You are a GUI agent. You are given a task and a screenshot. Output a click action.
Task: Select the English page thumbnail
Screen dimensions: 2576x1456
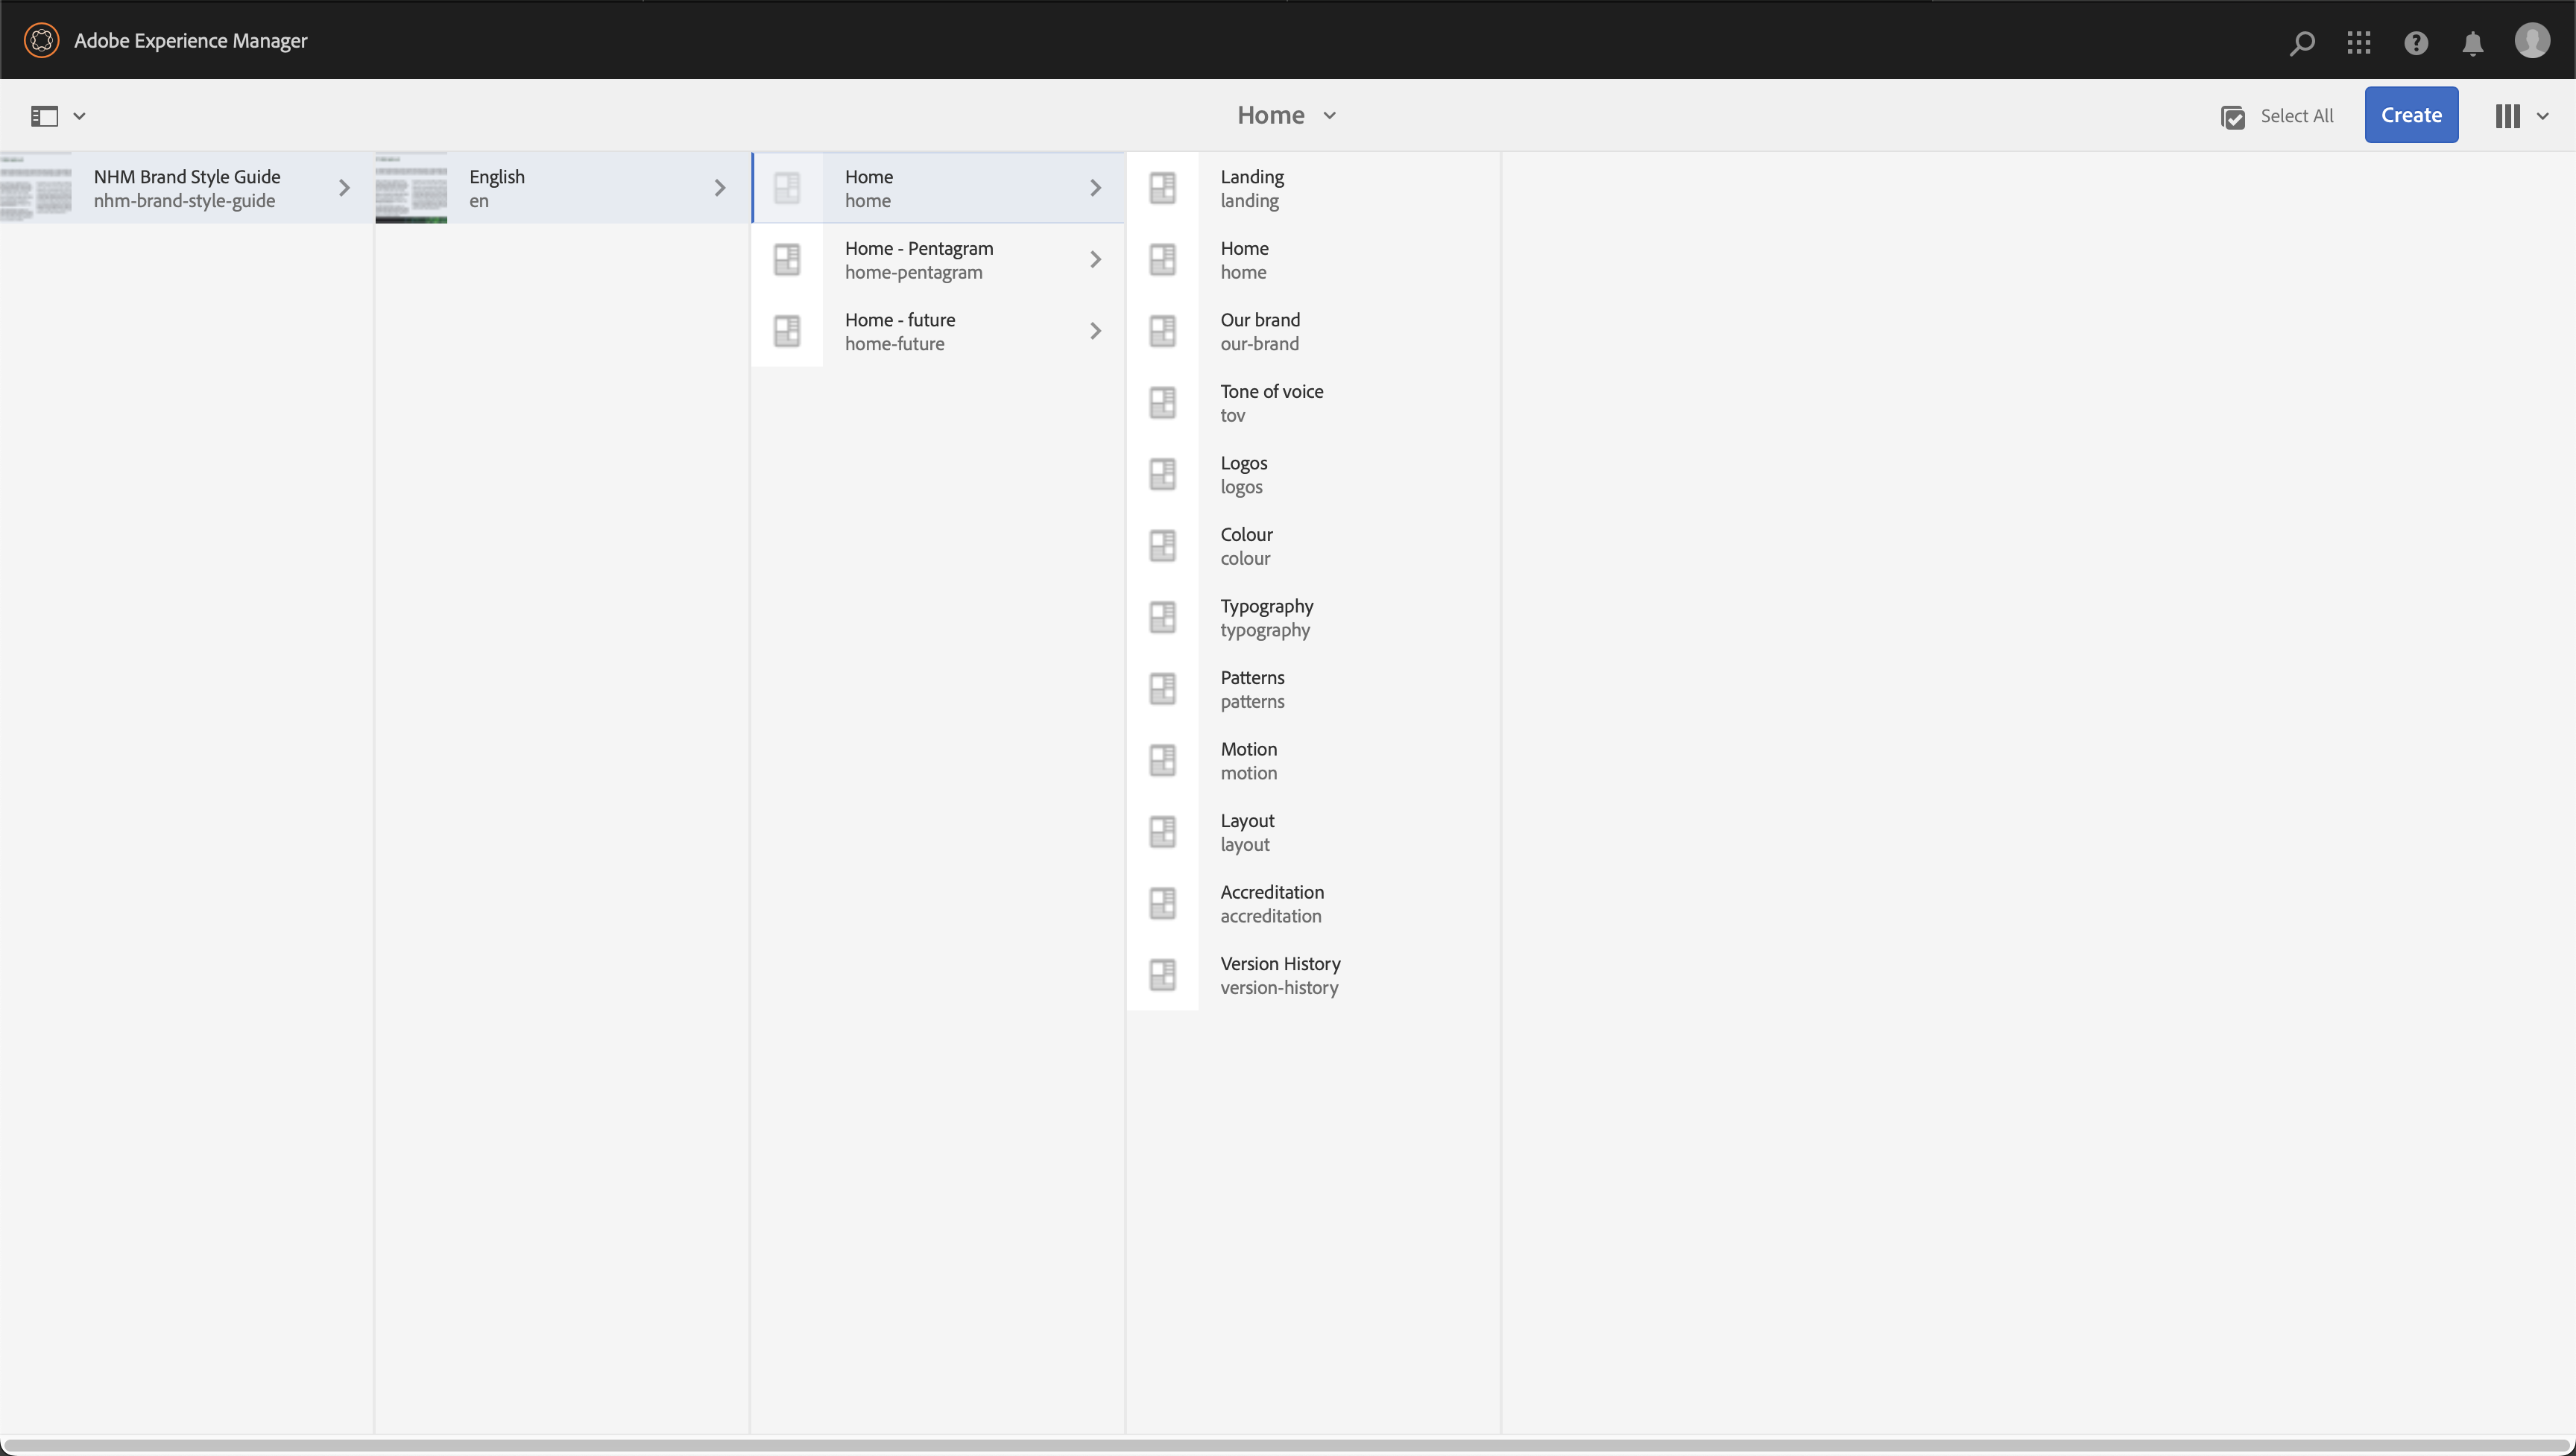click(411, 188)
